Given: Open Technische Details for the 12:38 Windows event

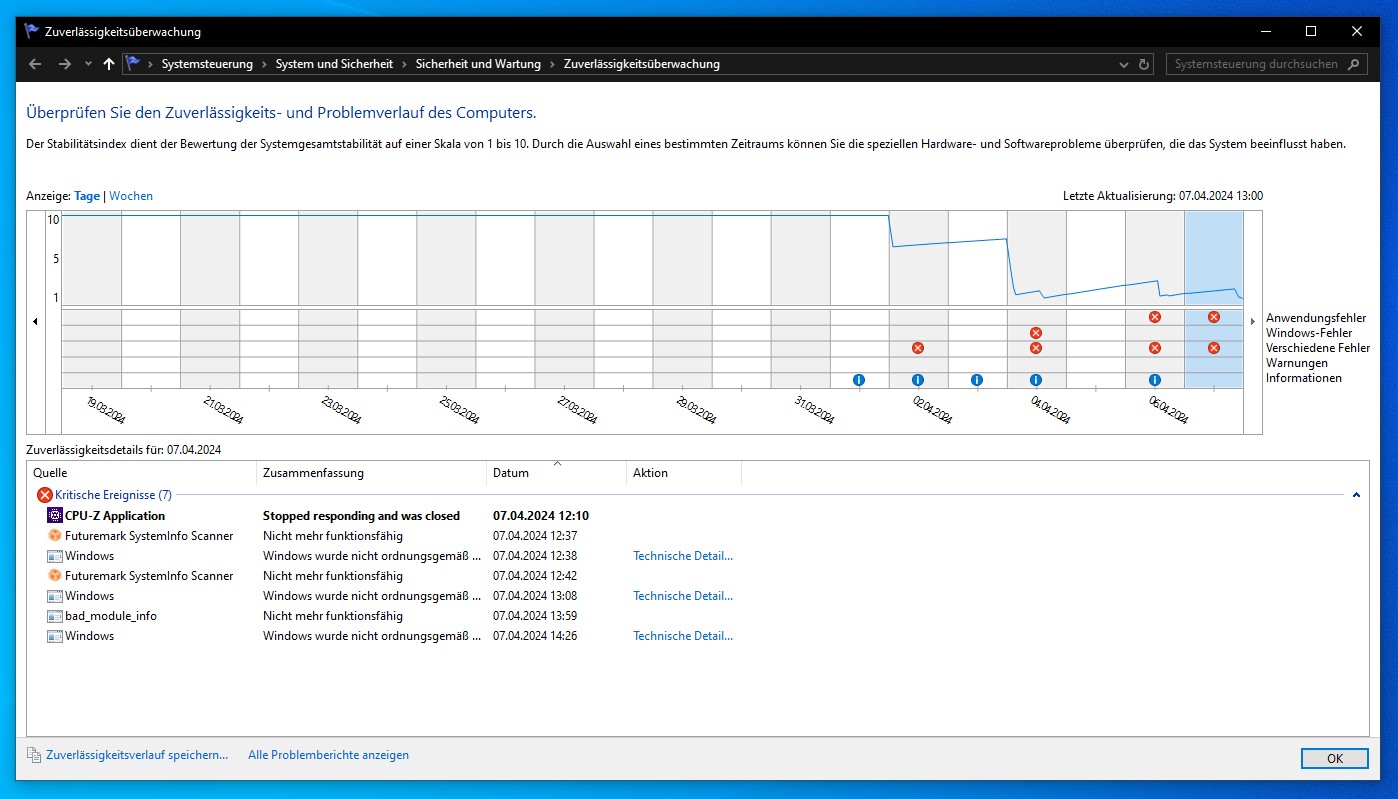Looking at the screenshot, I should [683, 556].
